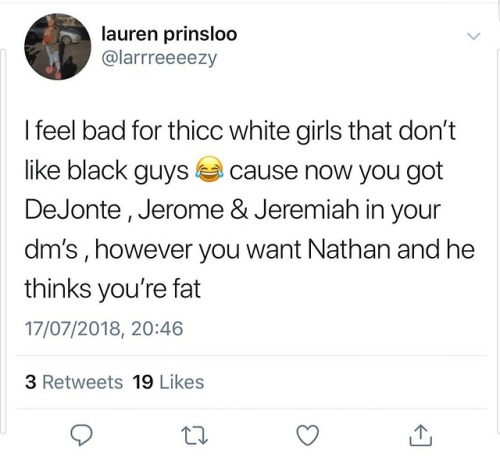The width and height of the screenshot is (500, 457).
Task: Select the name DeJonte in tweet
Action: (x=73, y=210)
